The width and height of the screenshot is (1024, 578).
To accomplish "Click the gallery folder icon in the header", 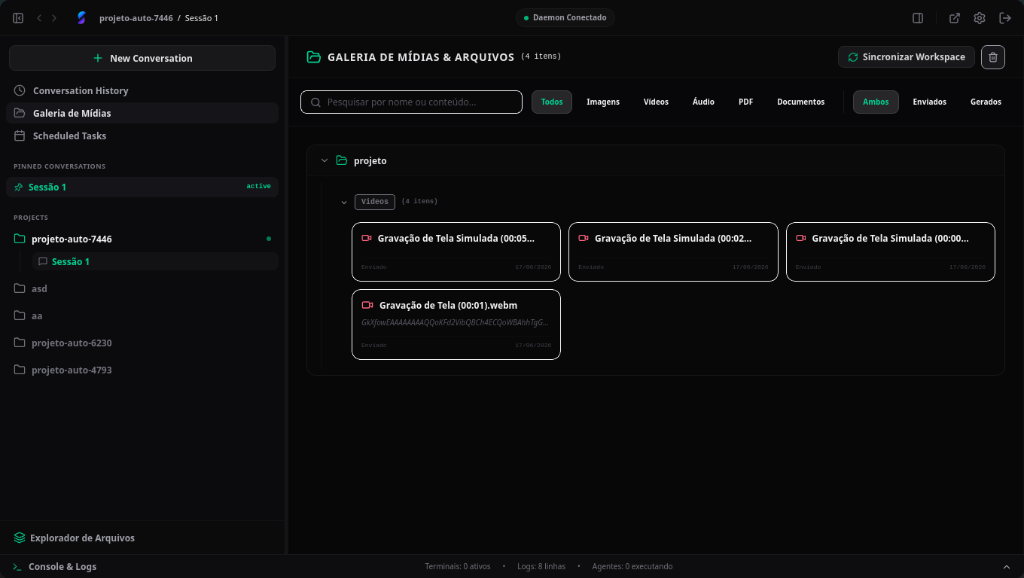I will coord(313,57).
